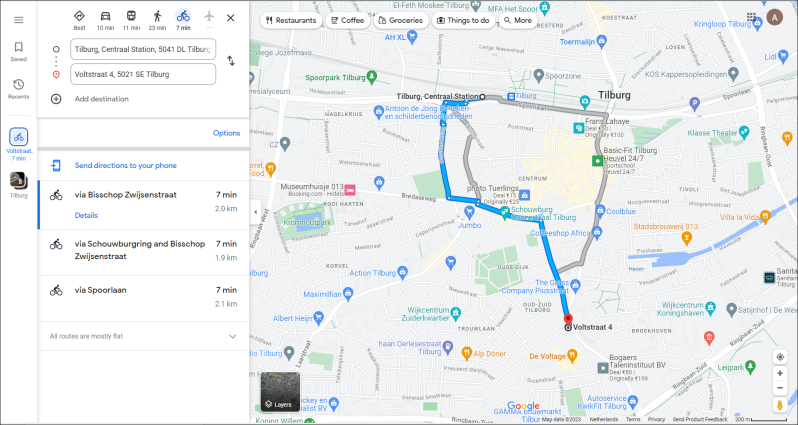Click Send directions to your phone
Viewport: 798px width, 425px height.
(126, 165)
